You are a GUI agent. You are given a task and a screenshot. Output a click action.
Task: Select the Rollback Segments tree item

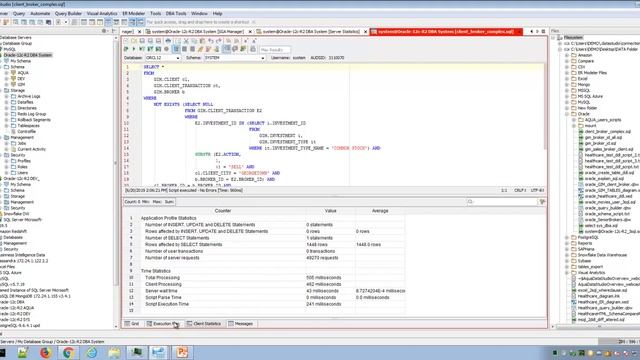[34, 120]
